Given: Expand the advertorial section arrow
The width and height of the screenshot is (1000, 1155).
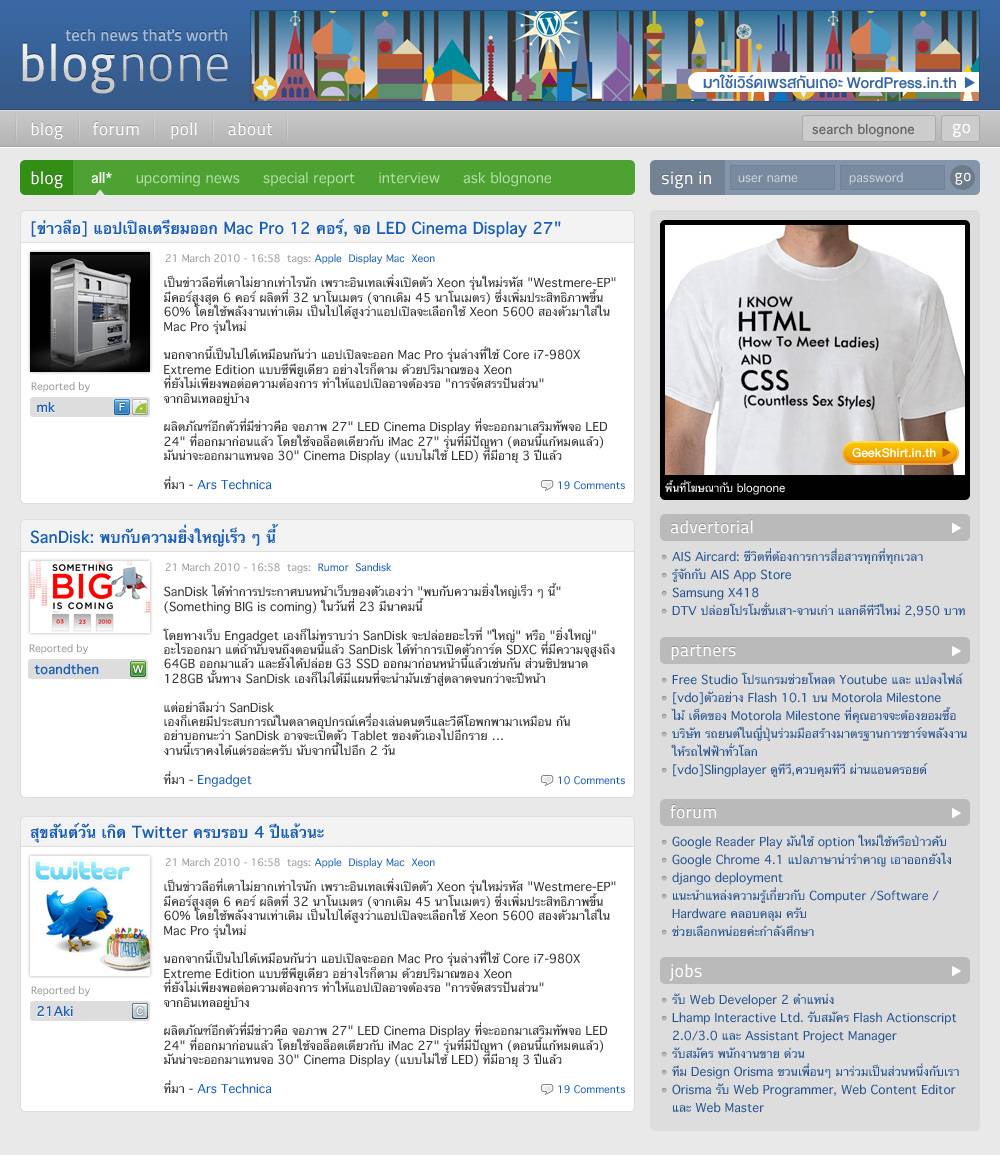Looking at the screenshot, I should point(956,527).
